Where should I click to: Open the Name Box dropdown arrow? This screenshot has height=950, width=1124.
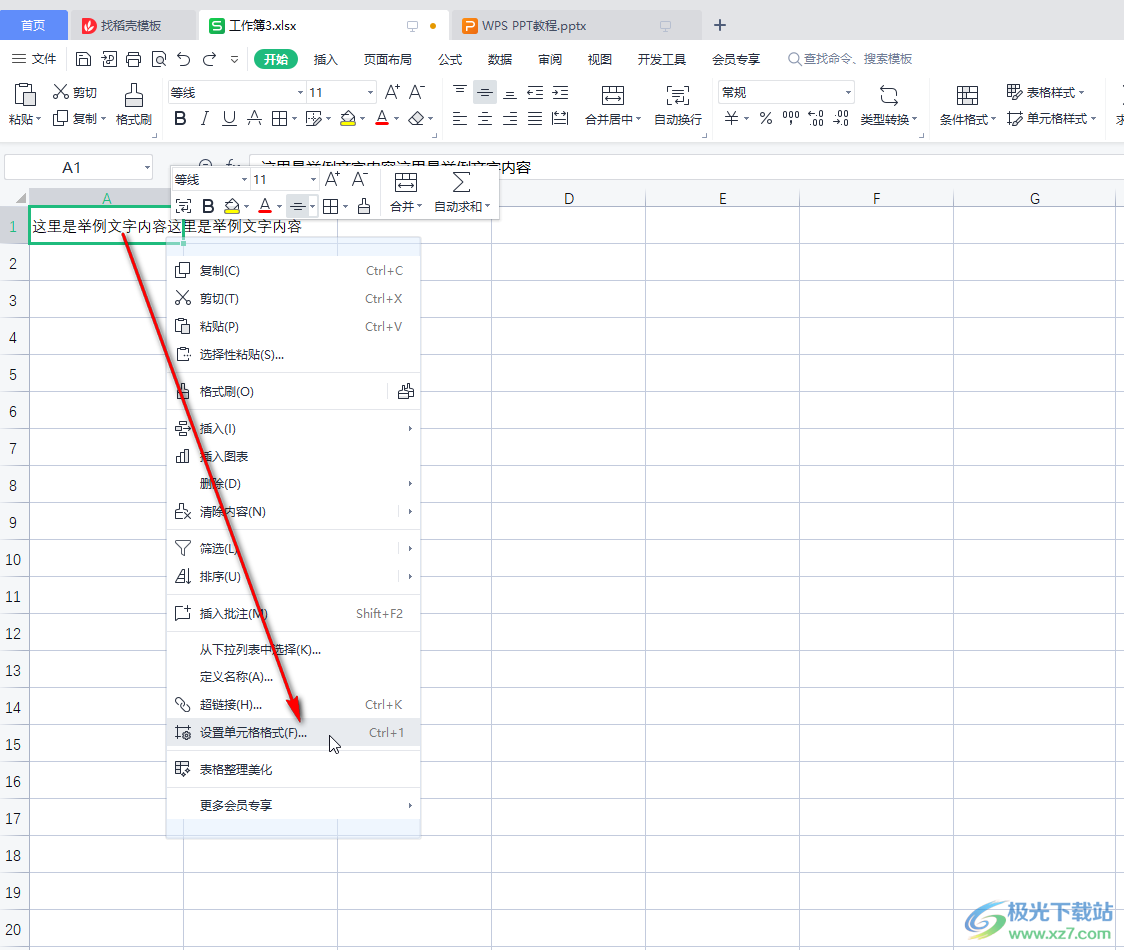coord(147,168)
